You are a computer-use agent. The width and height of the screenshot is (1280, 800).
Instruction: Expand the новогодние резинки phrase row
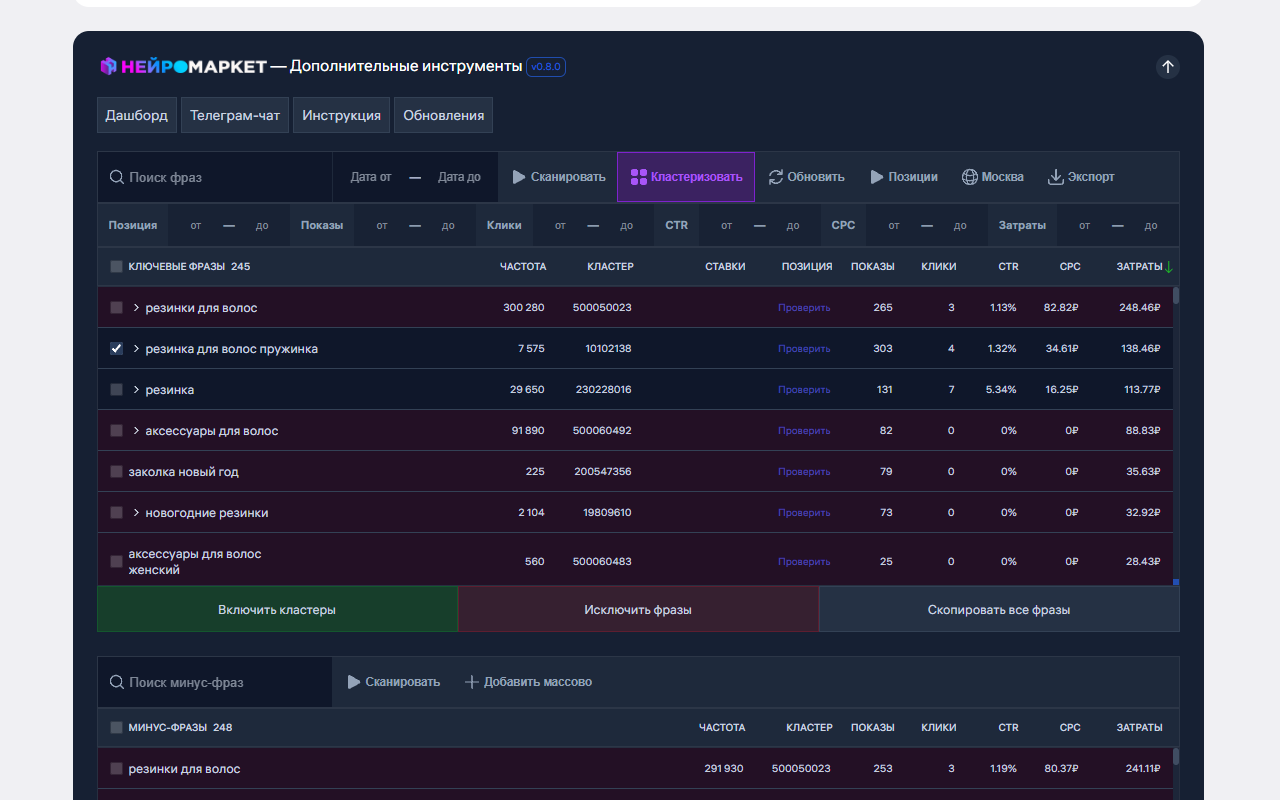[x=136, y=513]
